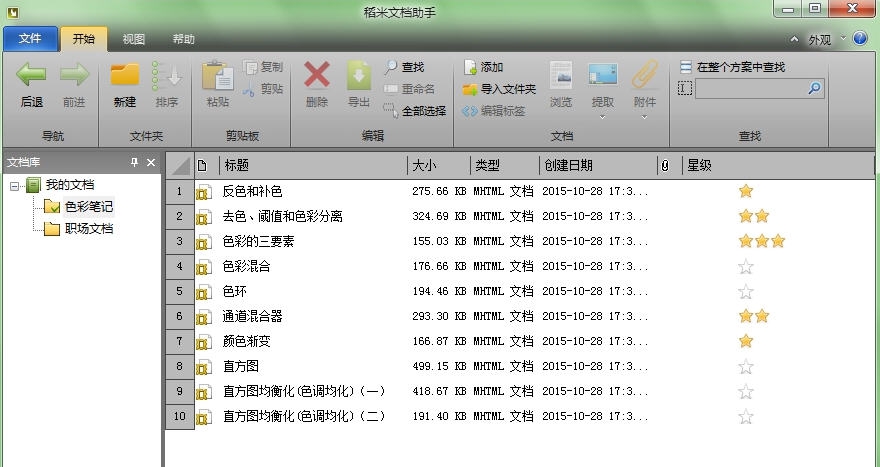The width and height of the screenshot is (880, 467).
Task: Click the red 删除 delete icon
Action: [x=317, y=75]
